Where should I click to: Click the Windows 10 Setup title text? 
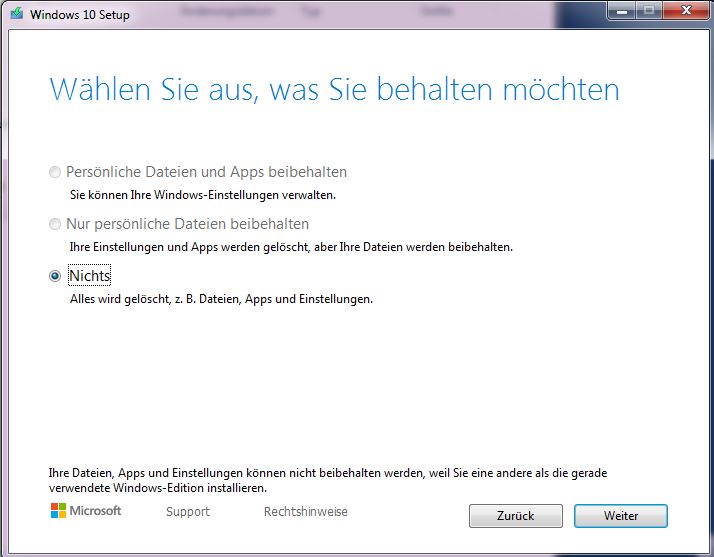pos(80,15)
